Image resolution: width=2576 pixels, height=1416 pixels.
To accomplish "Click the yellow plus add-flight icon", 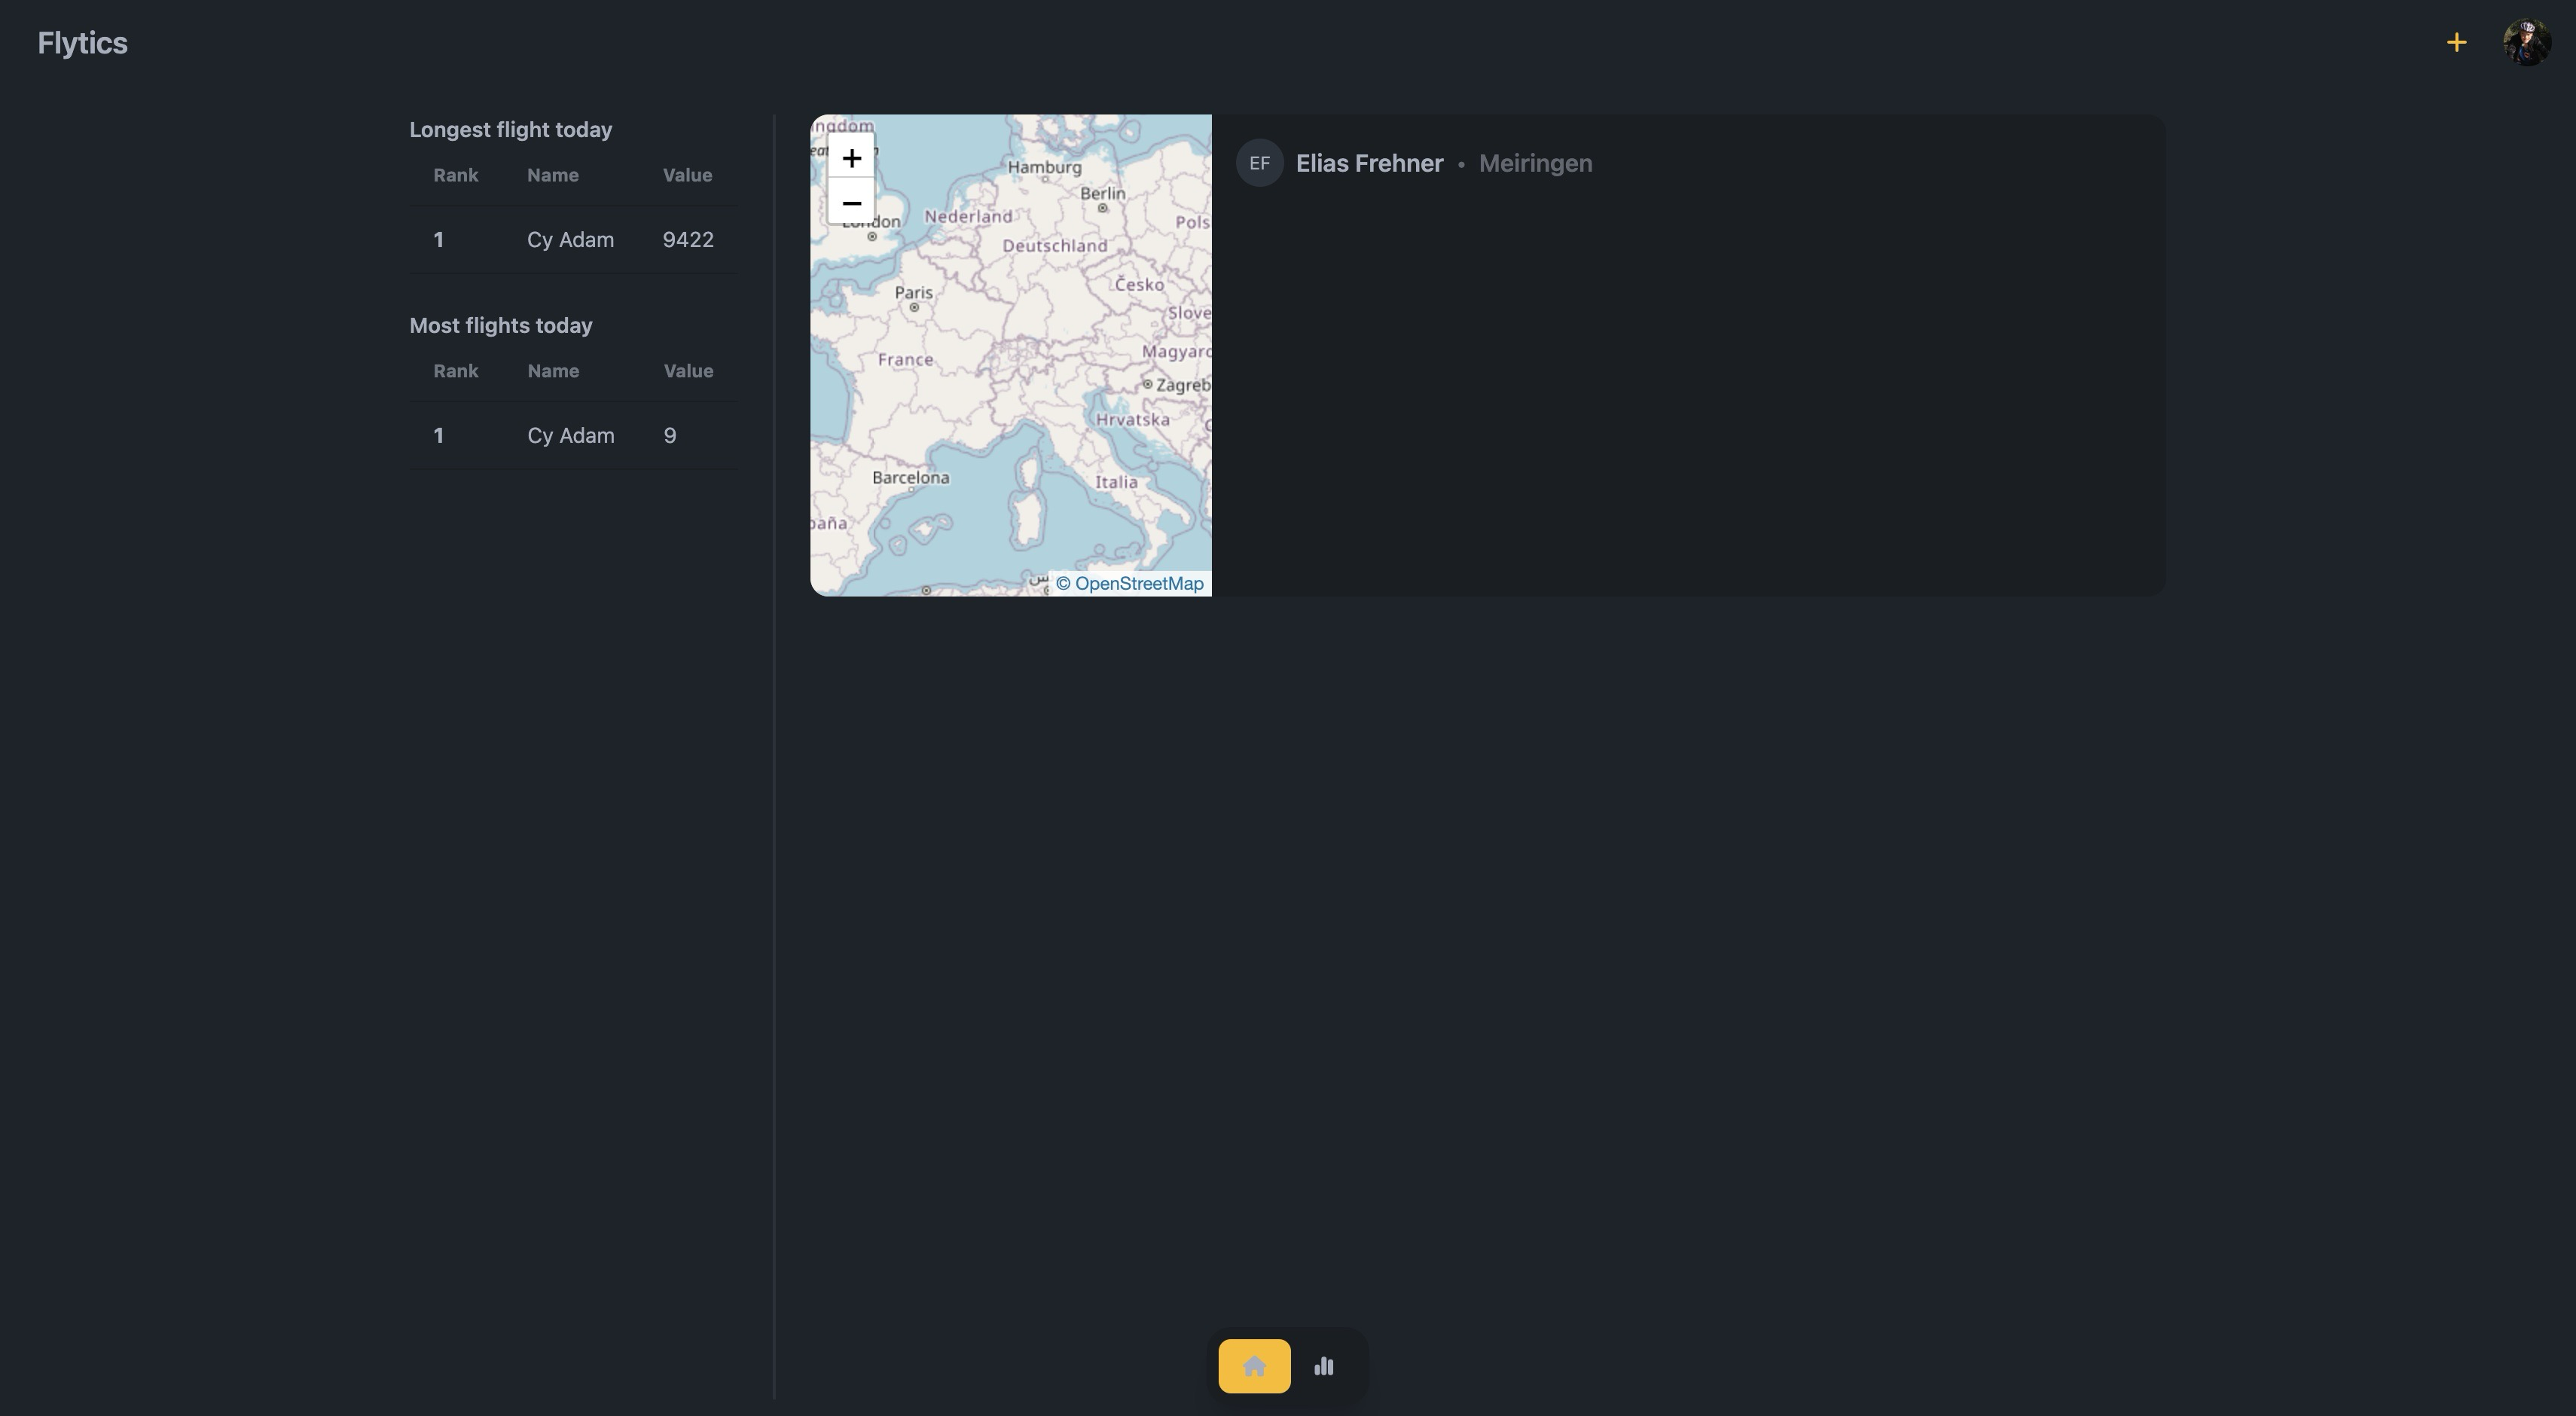I will [x=2456, y=42].
